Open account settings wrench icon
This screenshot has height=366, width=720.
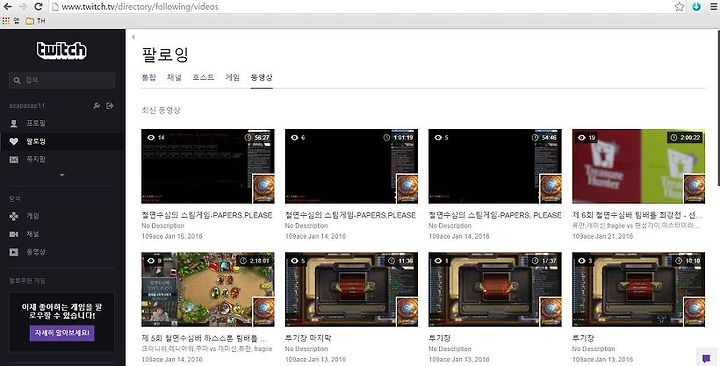click(x=96, y=106)
